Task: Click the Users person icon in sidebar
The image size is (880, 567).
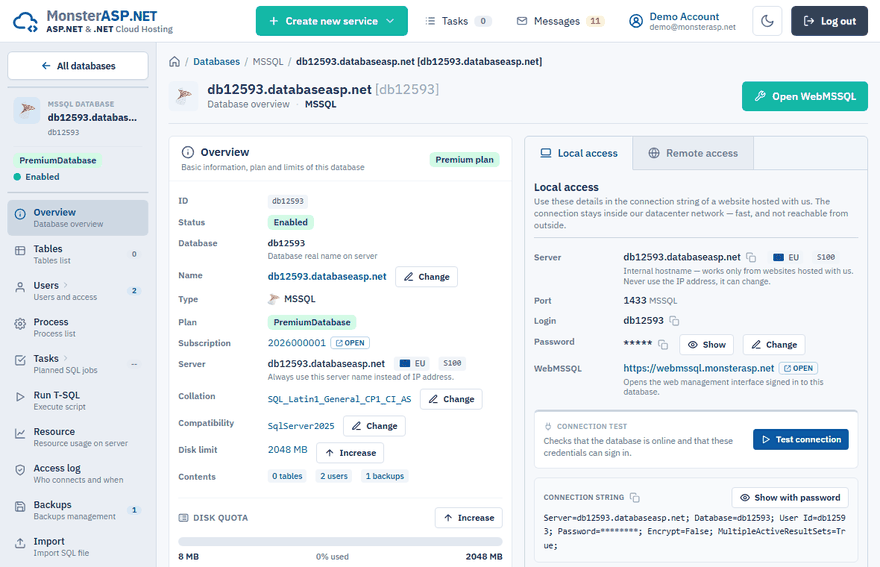Action: (x=20, y=287)
